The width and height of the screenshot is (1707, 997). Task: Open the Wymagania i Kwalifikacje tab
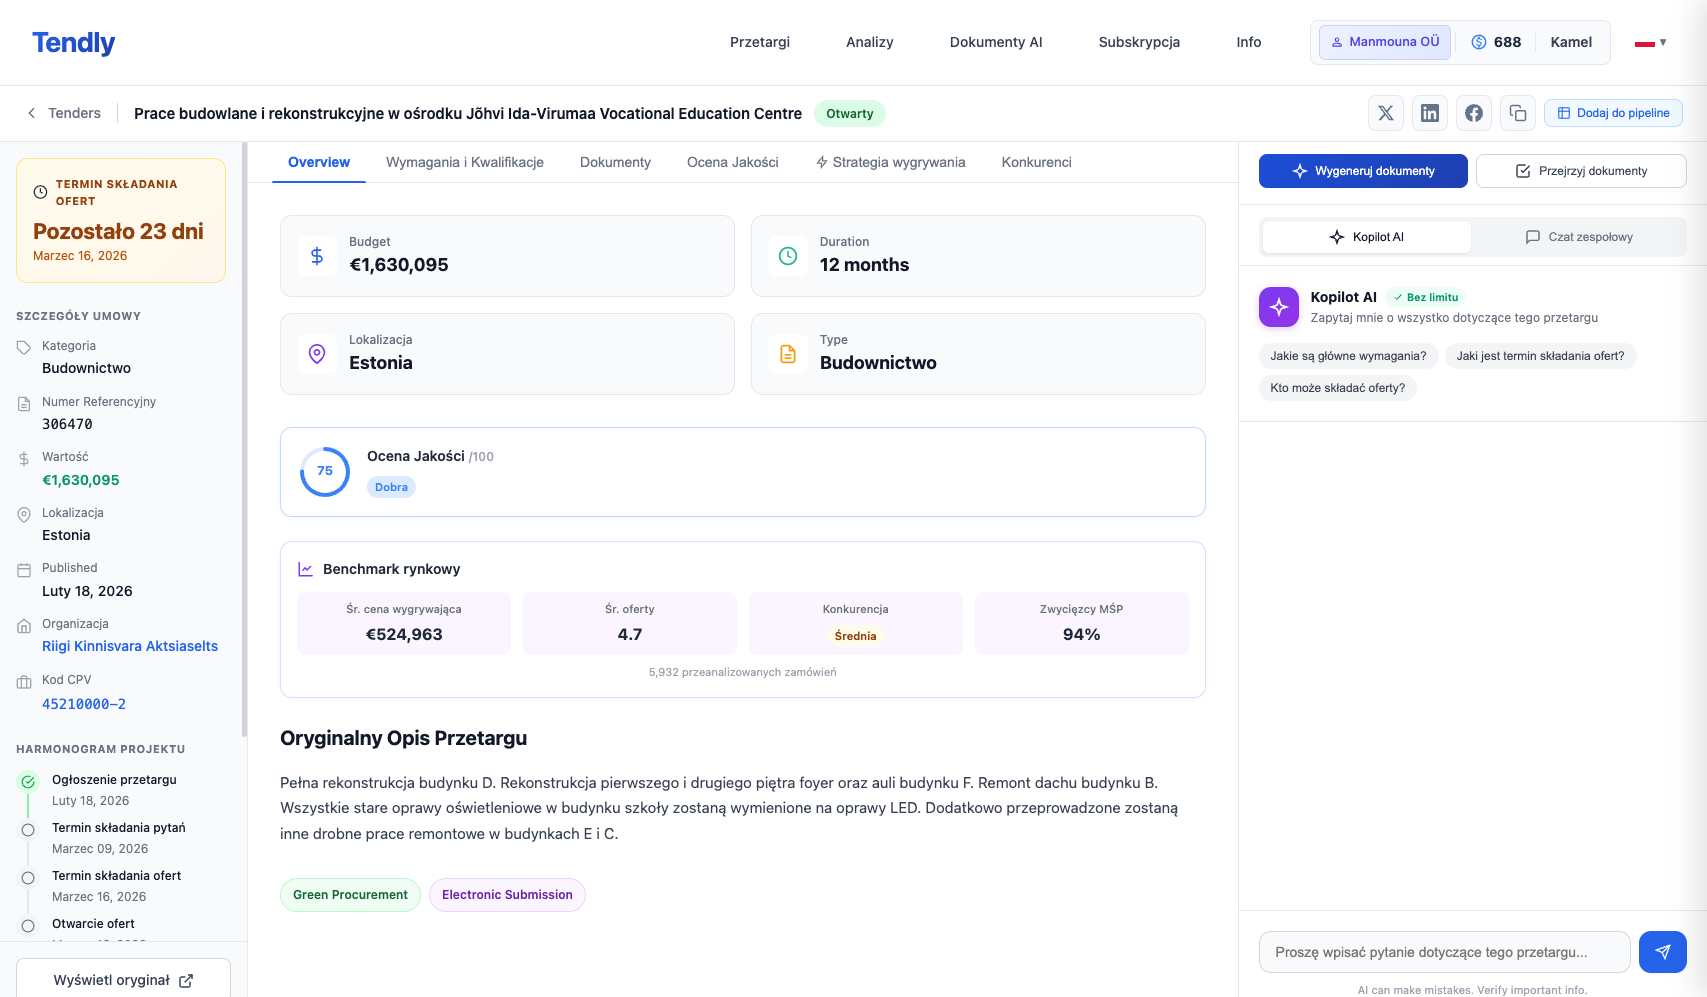pyautogui.click(x=465, y=162)
